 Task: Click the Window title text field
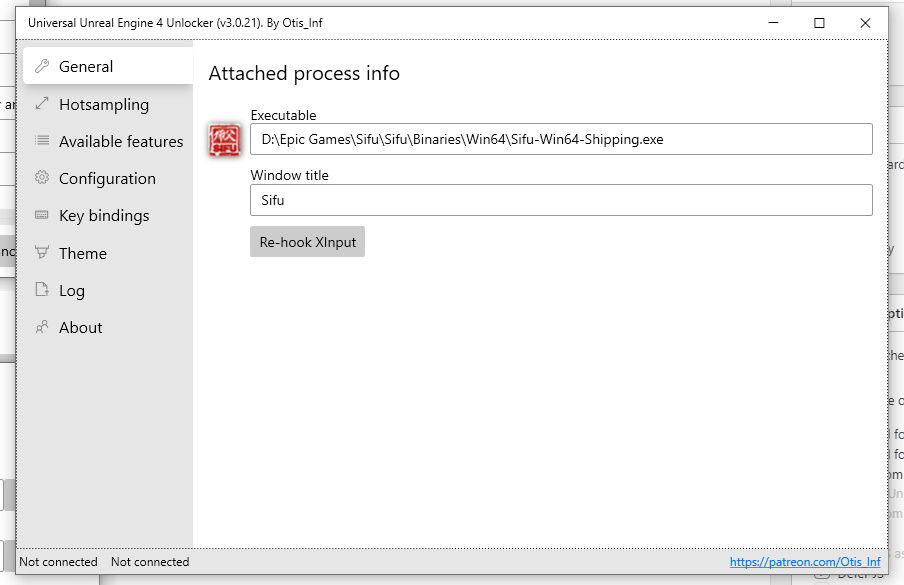[x=560, y=200]
